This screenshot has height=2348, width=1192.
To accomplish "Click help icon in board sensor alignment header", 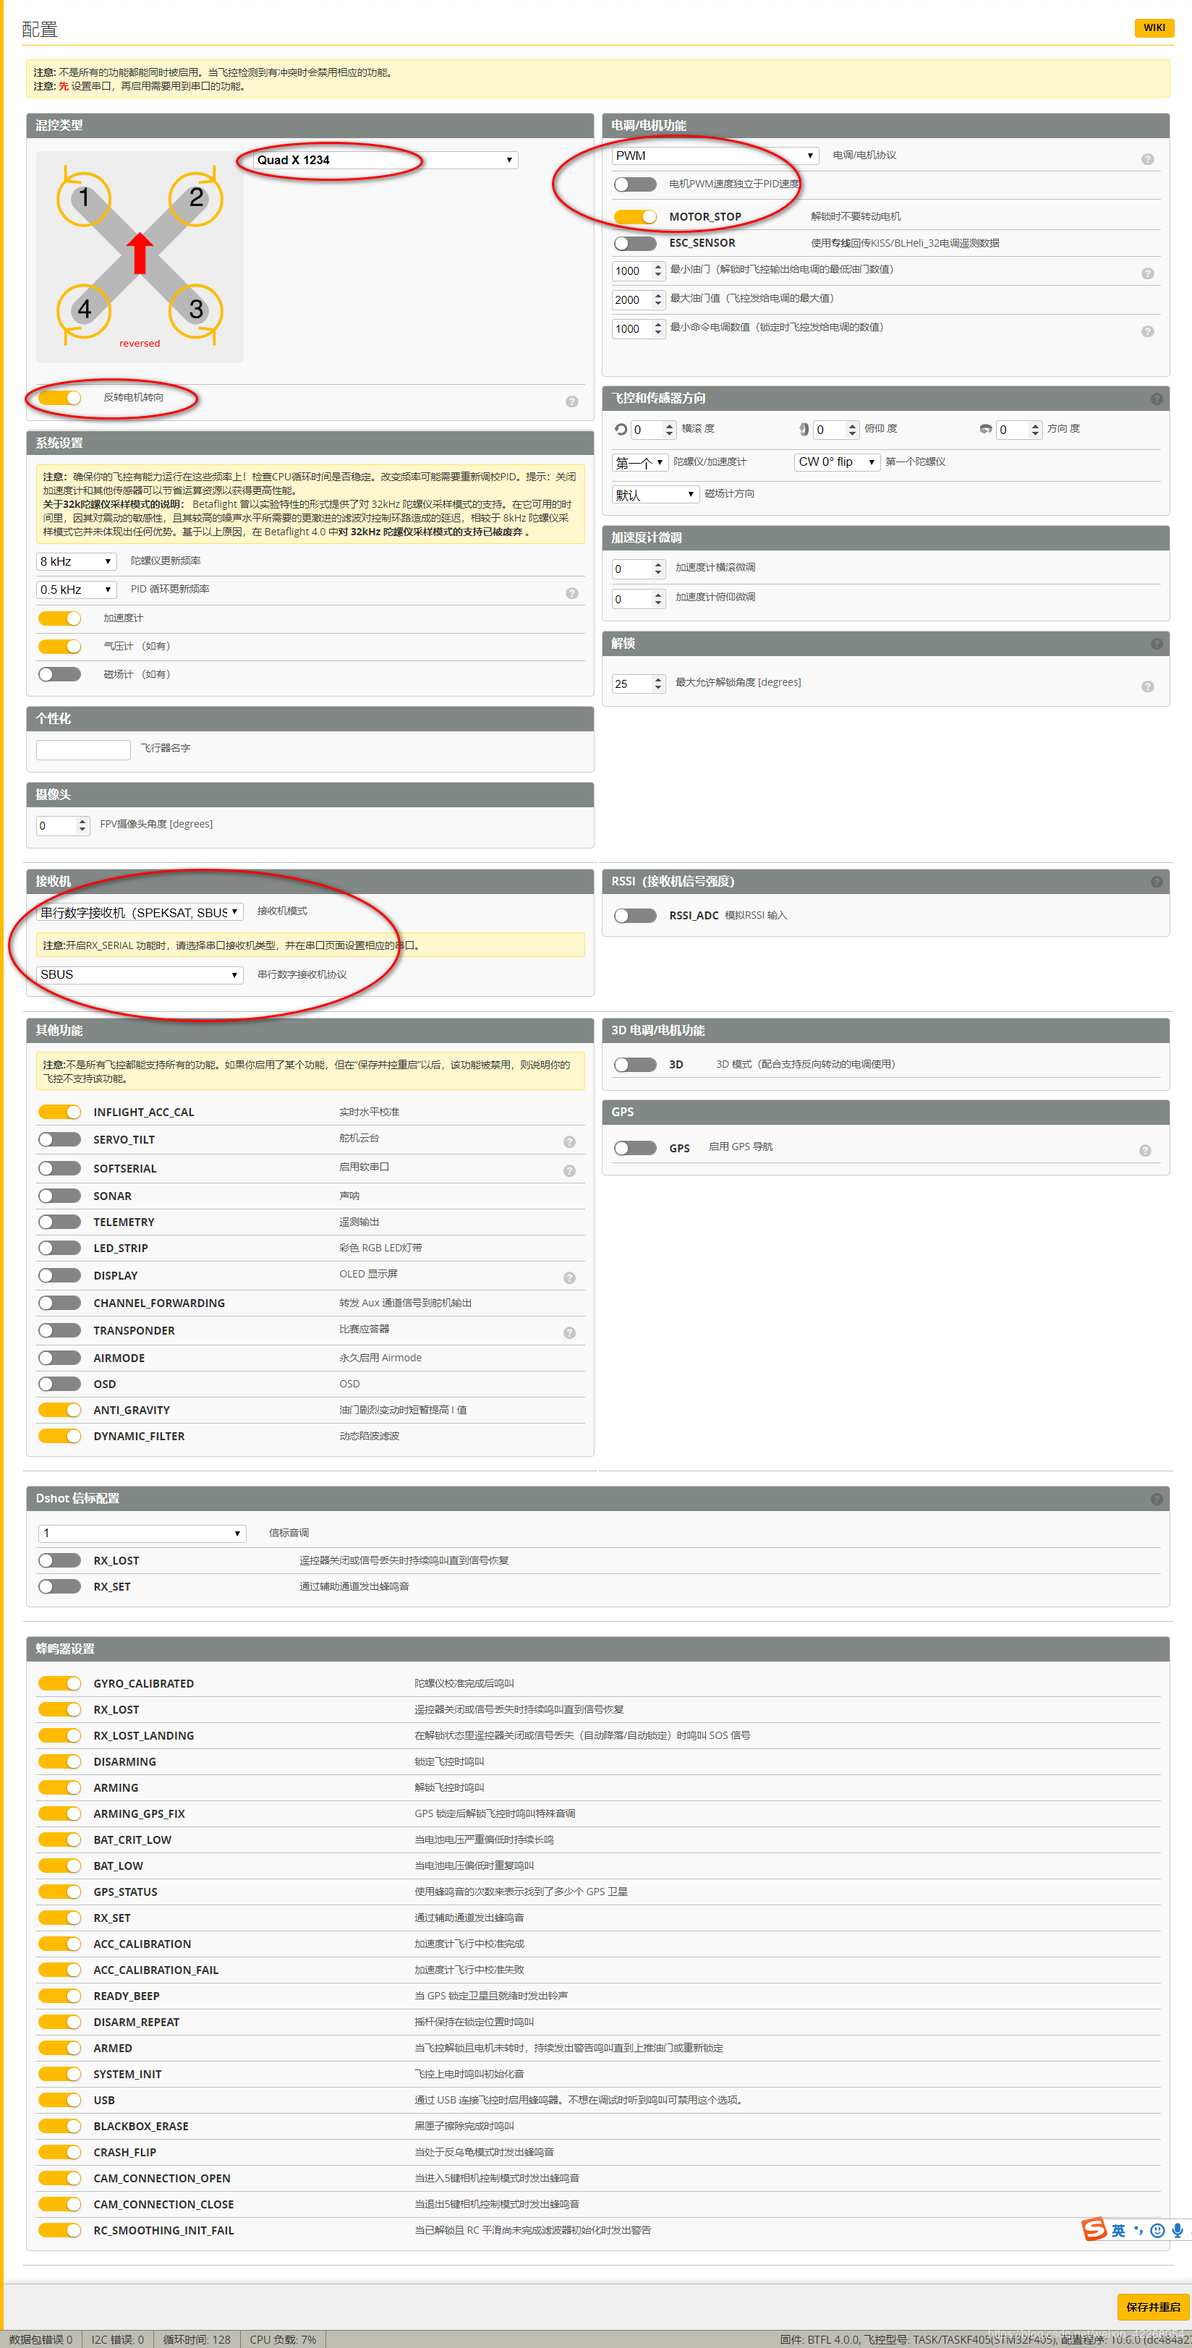I will (x=1156, y=399).
